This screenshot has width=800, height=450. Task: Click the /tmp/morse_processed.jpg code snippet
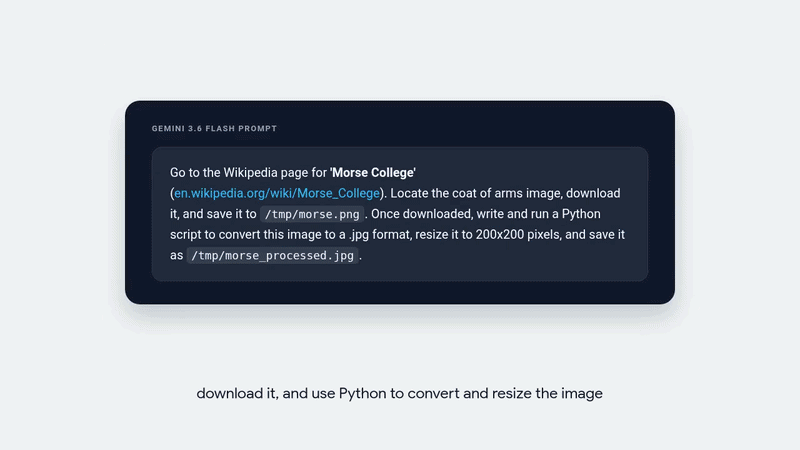[272, 256]
